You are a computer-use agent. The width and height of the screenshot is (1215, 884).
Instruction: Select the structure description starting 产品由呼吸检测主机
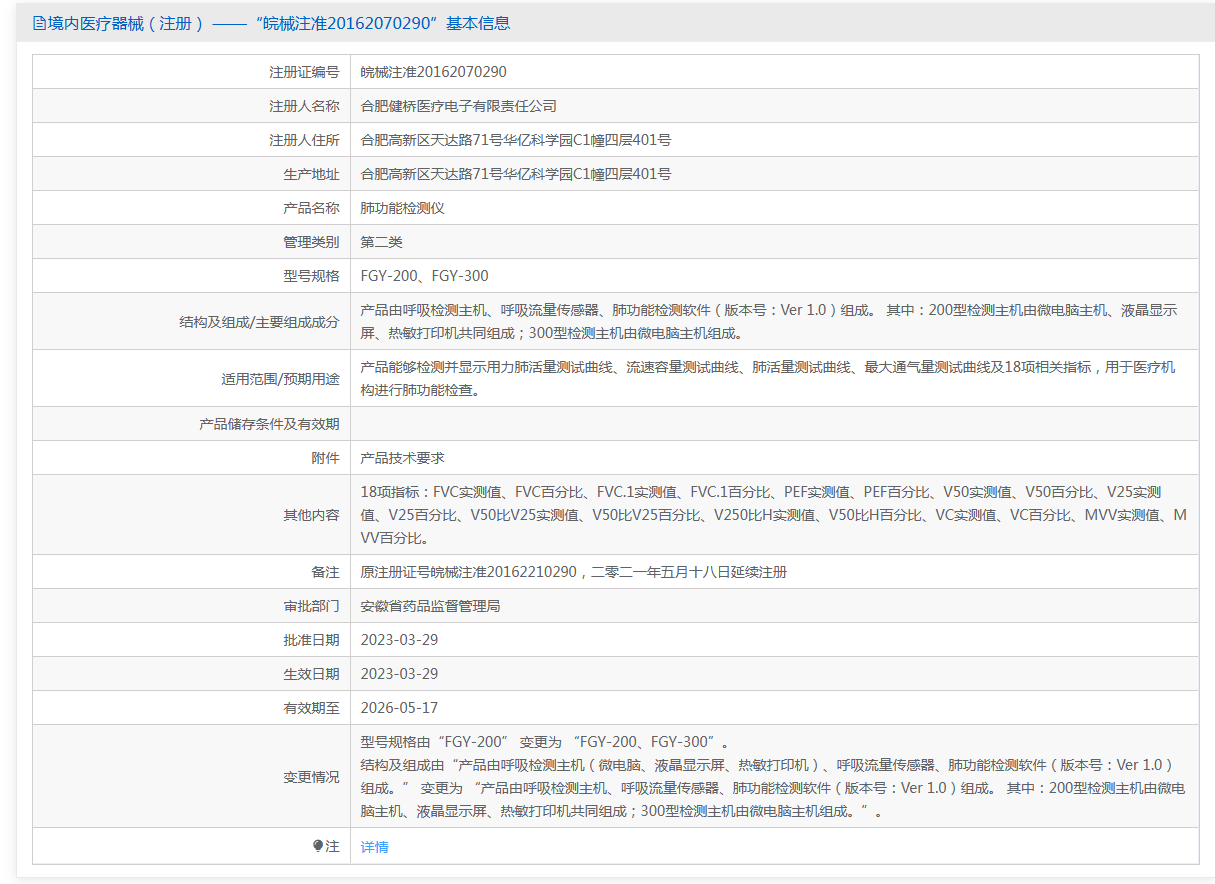[769, 321]
